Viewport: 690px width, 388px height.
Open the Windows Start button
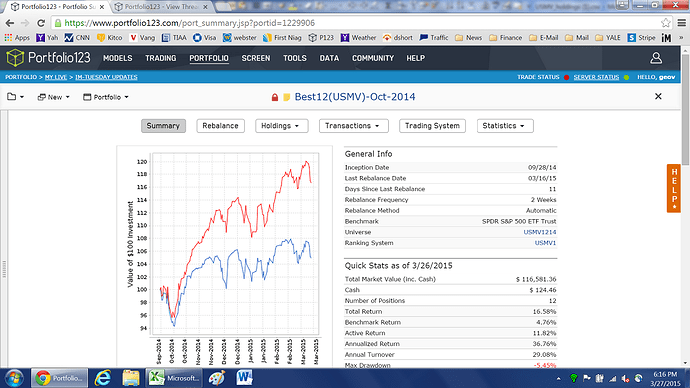pos(14,378)
